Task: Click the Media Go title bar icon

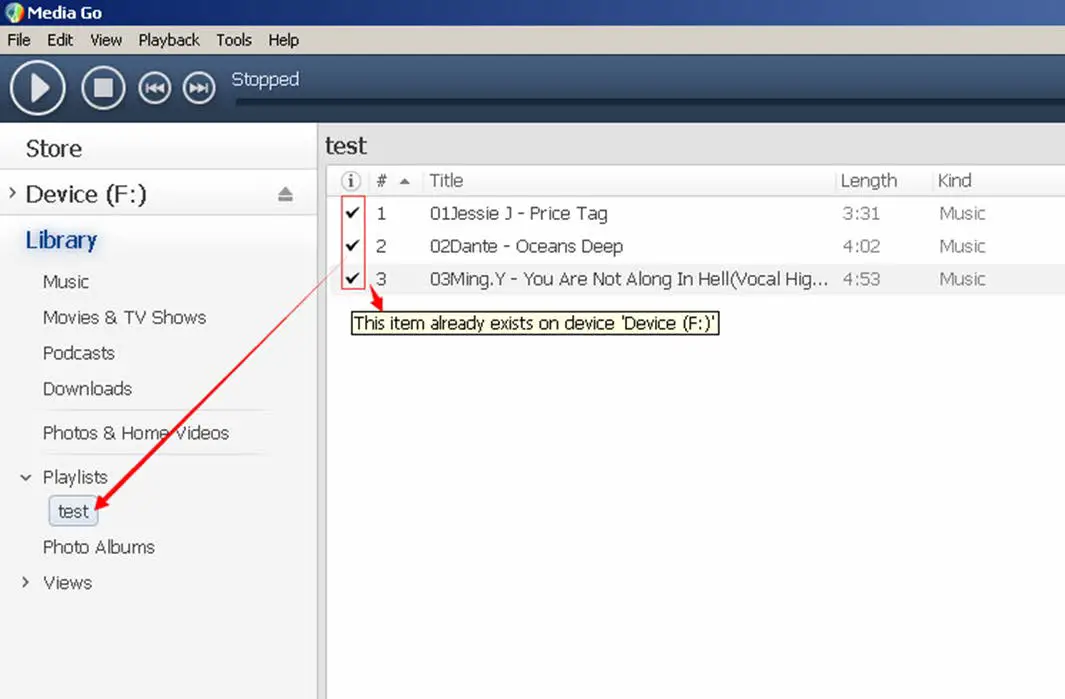Action: click(x=14, y=13)
